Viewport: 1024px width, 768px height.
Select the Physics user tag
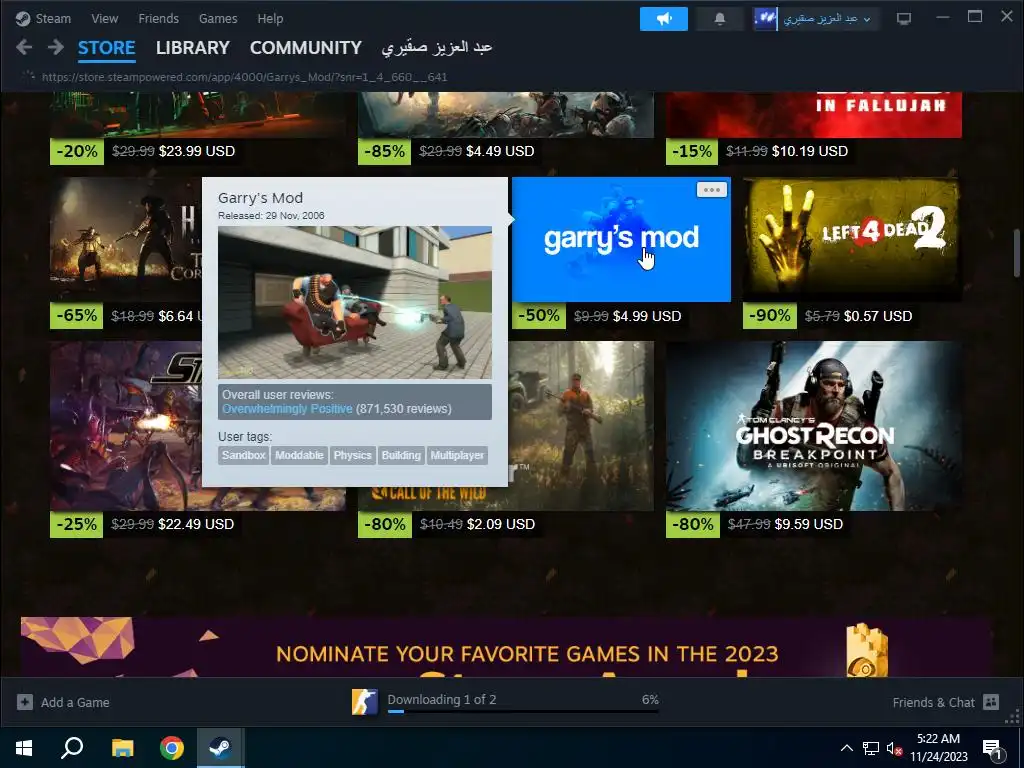(353, 455)
